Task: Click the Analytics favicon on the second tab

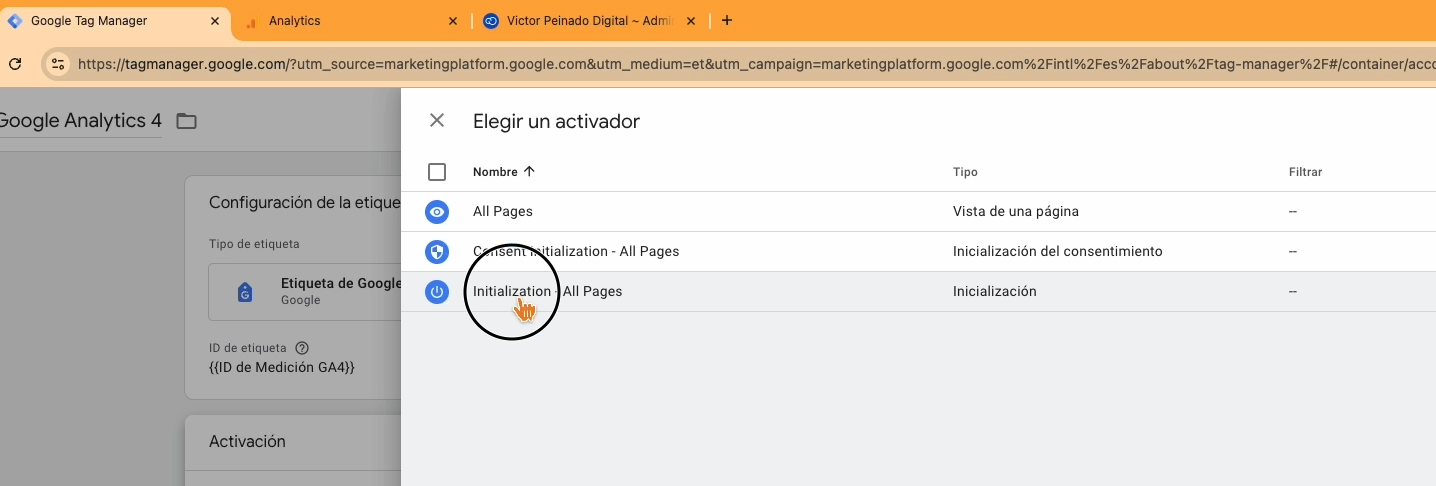Action: [251, 21]
